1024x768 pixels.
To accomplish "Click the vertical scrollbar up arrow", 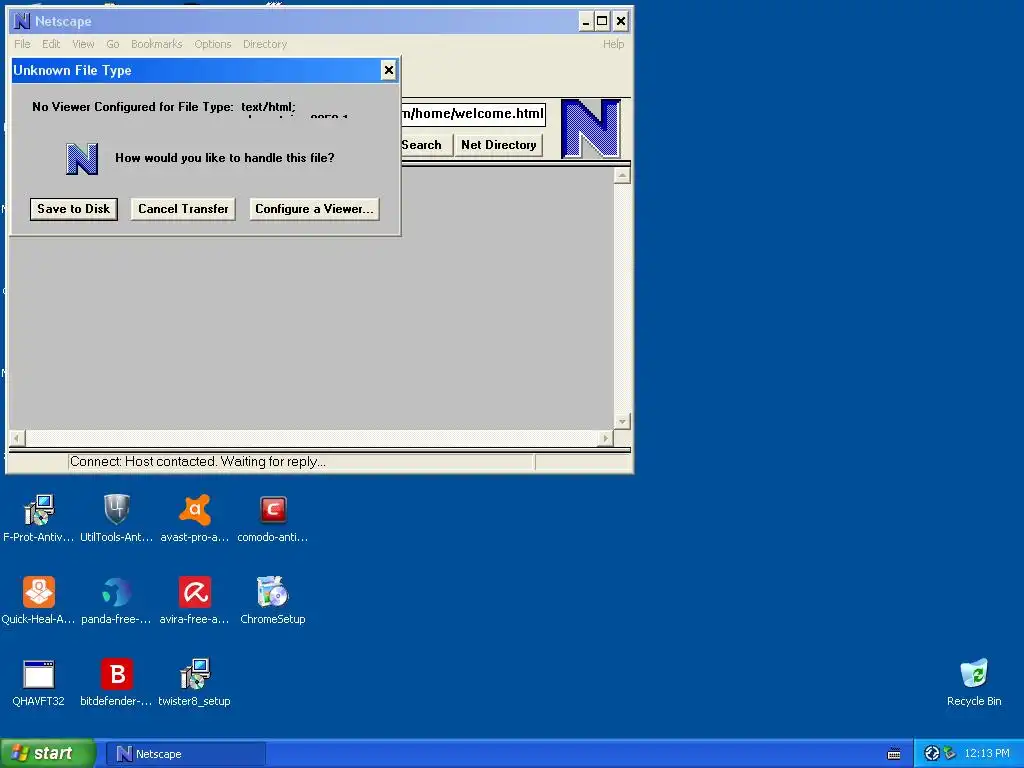I will coord(622,175).
